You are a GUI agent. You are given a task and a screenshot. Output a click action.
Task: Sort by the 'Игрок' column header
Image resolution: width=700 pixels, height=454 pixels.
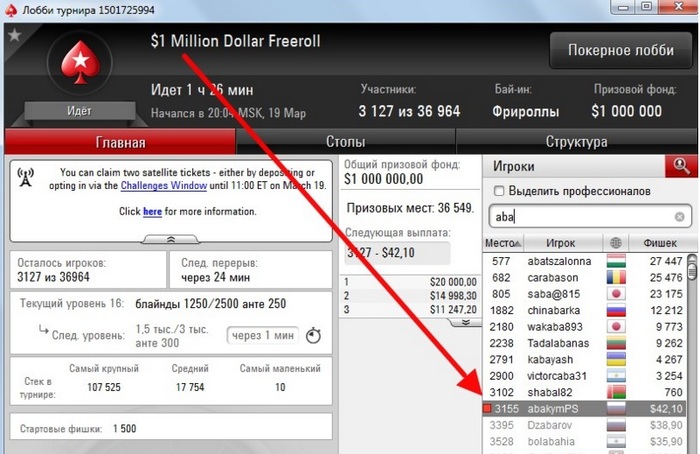click(561, 243)
